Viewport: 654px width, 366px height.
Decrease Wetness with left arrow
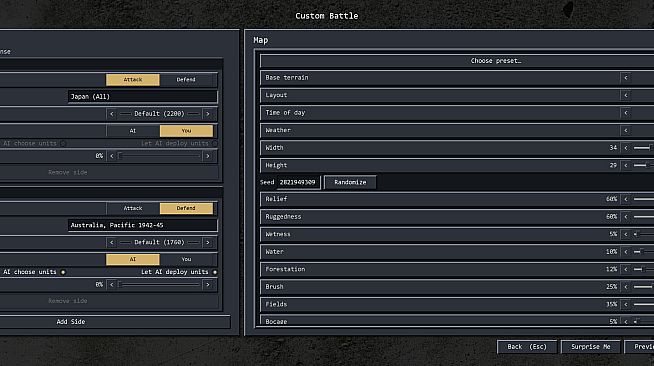coord(626,234)
